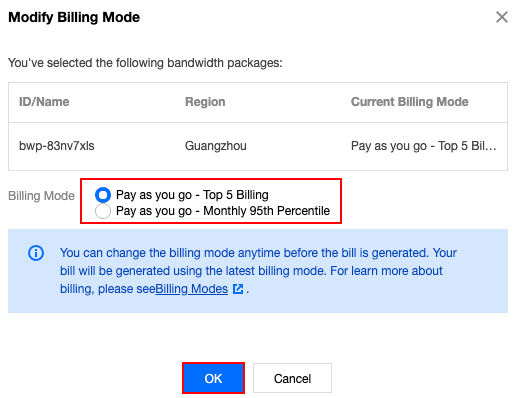
Task: Click the blue info circle icon
Action: [x=36, y=253]
